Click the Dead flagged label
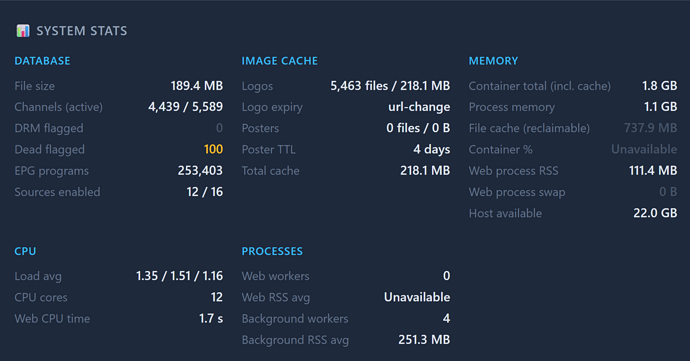The height and width of the screenshot is (361, 690). point(49,150)
